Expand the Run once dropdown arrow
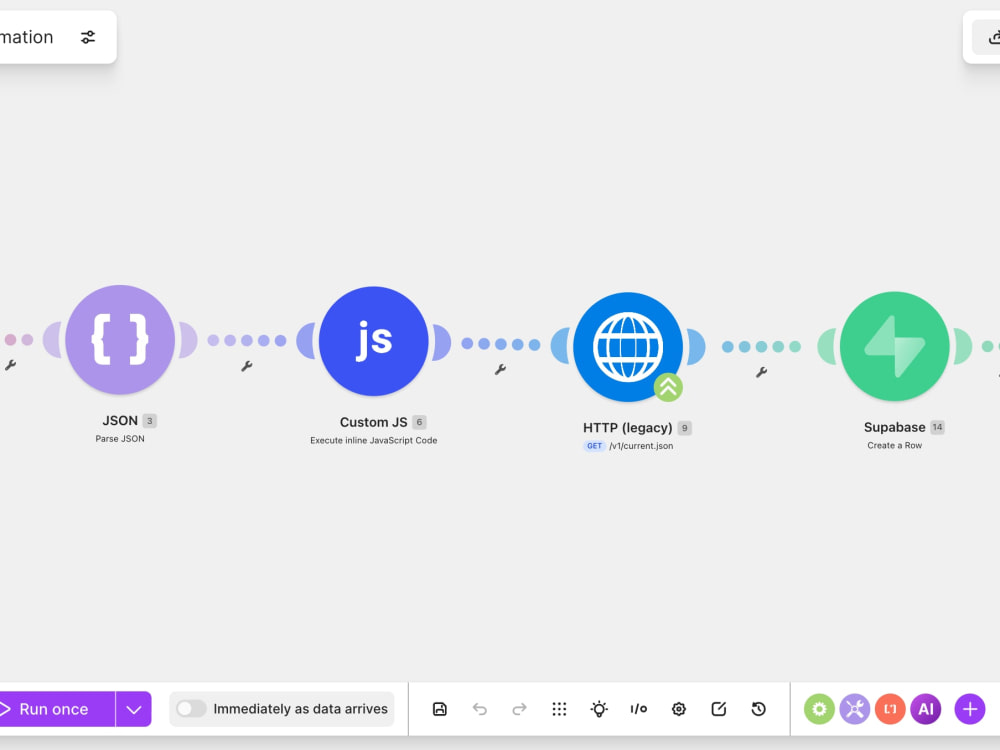 click(x=133, y=709)
